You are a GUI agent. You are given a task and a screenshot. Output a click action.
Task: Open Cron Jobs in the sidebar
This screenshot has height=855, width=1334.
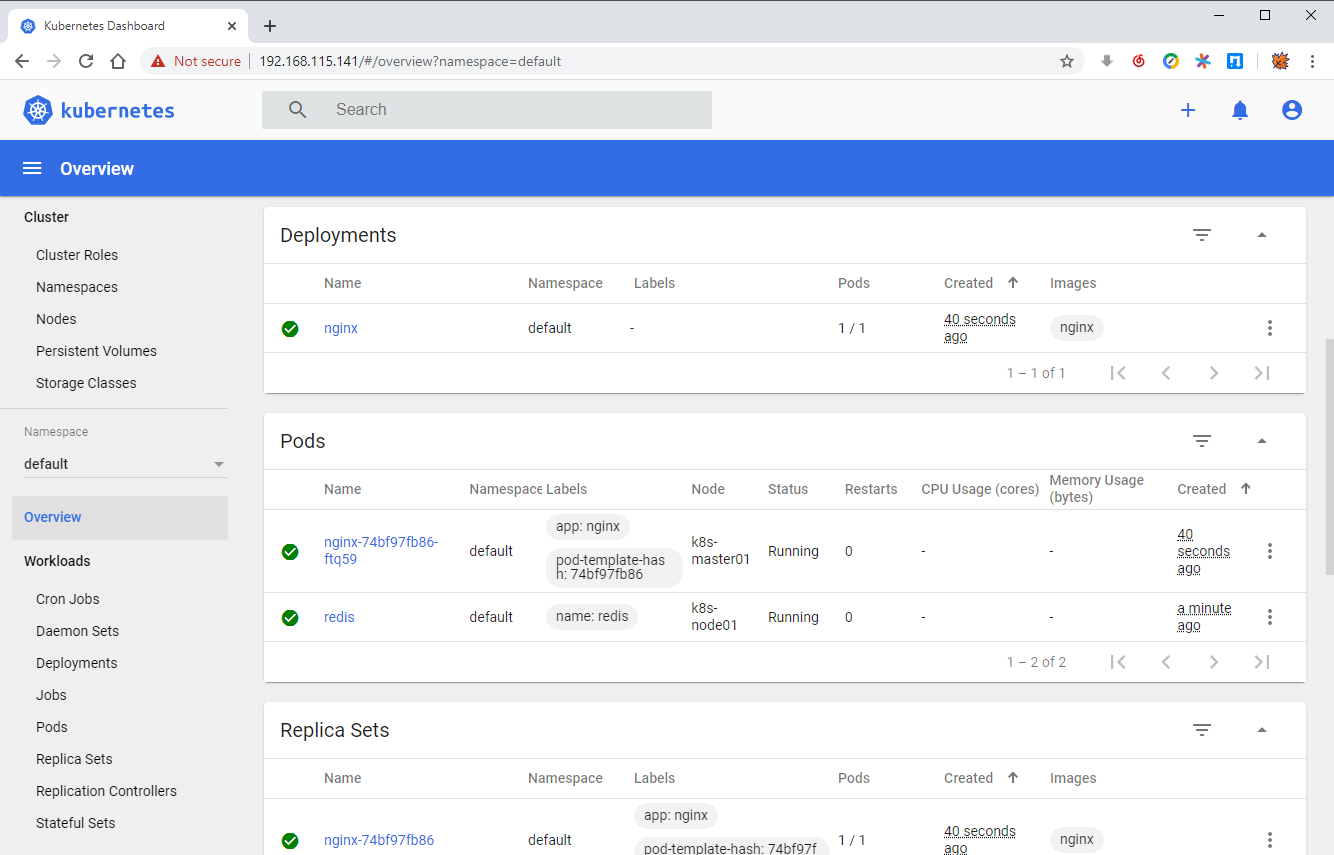68,599
